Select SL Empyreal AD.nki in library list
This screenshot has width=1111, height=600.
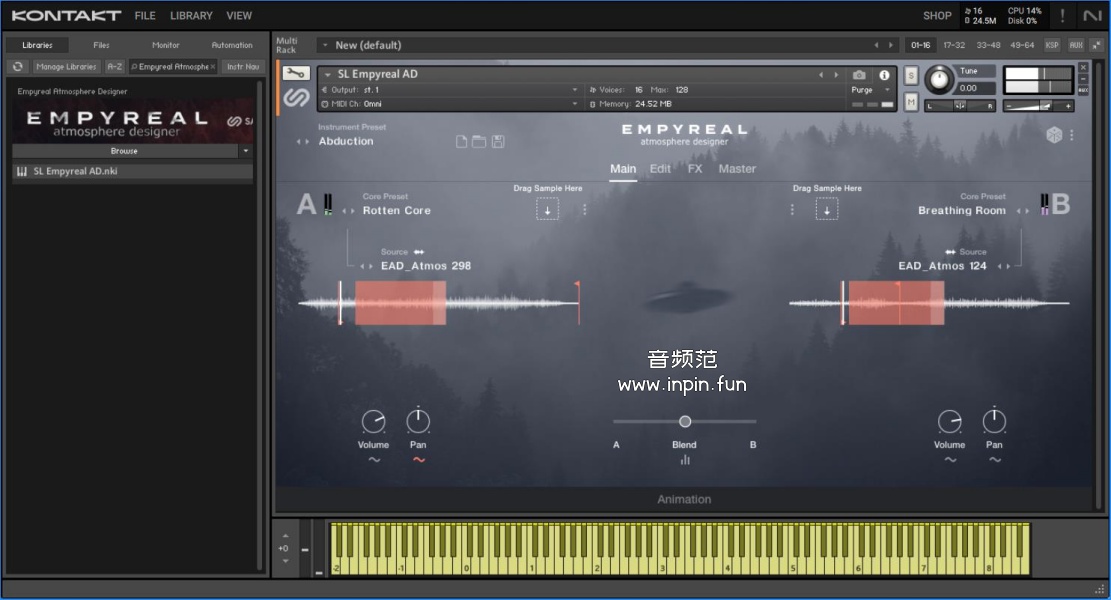[x=132, y=171]
